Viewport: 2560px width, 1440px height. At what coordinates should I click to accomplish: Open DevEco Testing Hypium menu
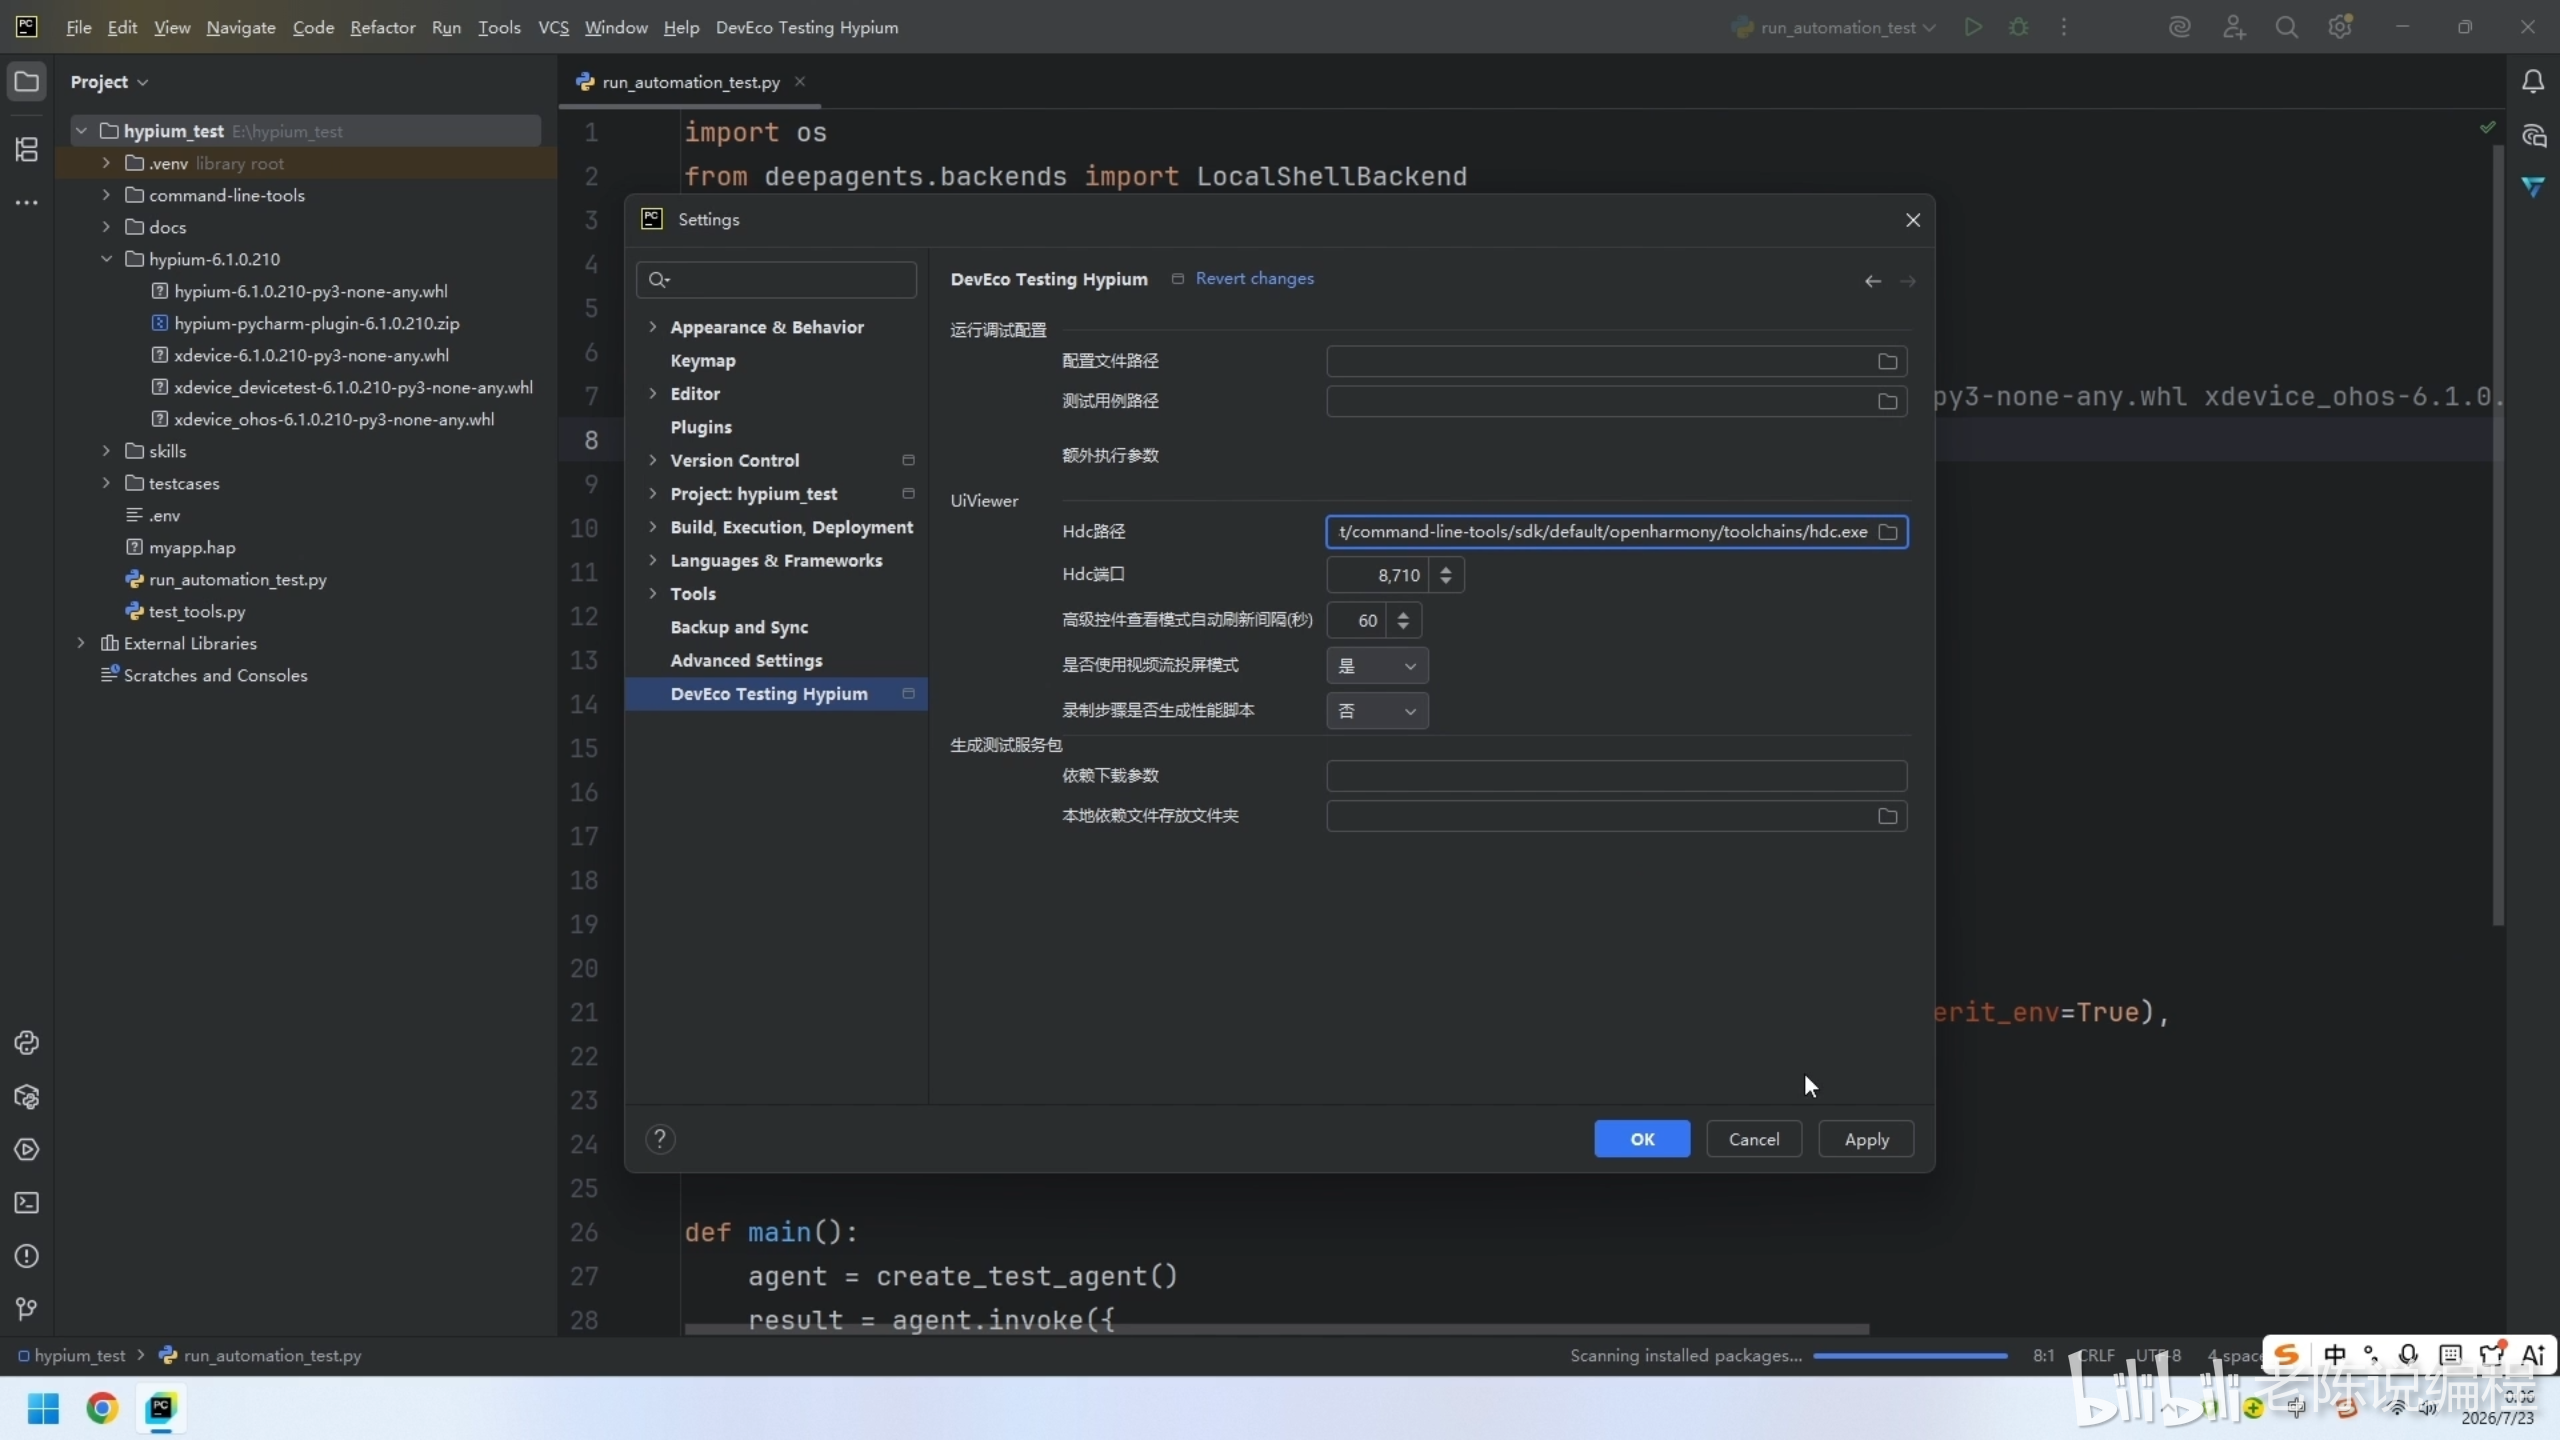(x=807, y=28)
